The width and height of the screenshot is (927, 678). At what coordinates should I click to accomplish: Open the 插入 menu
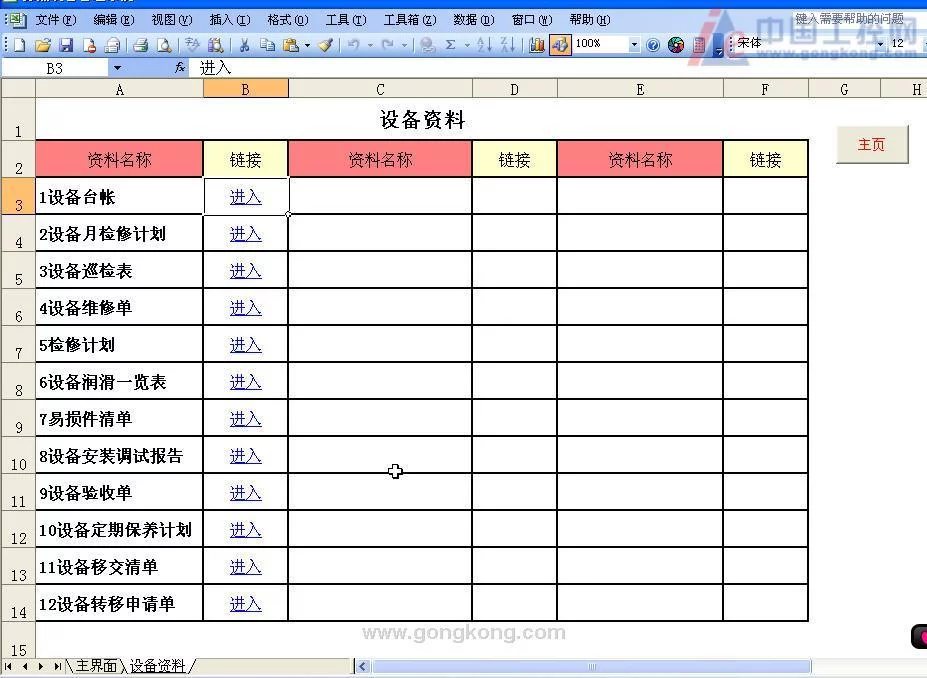click(229, 20)
